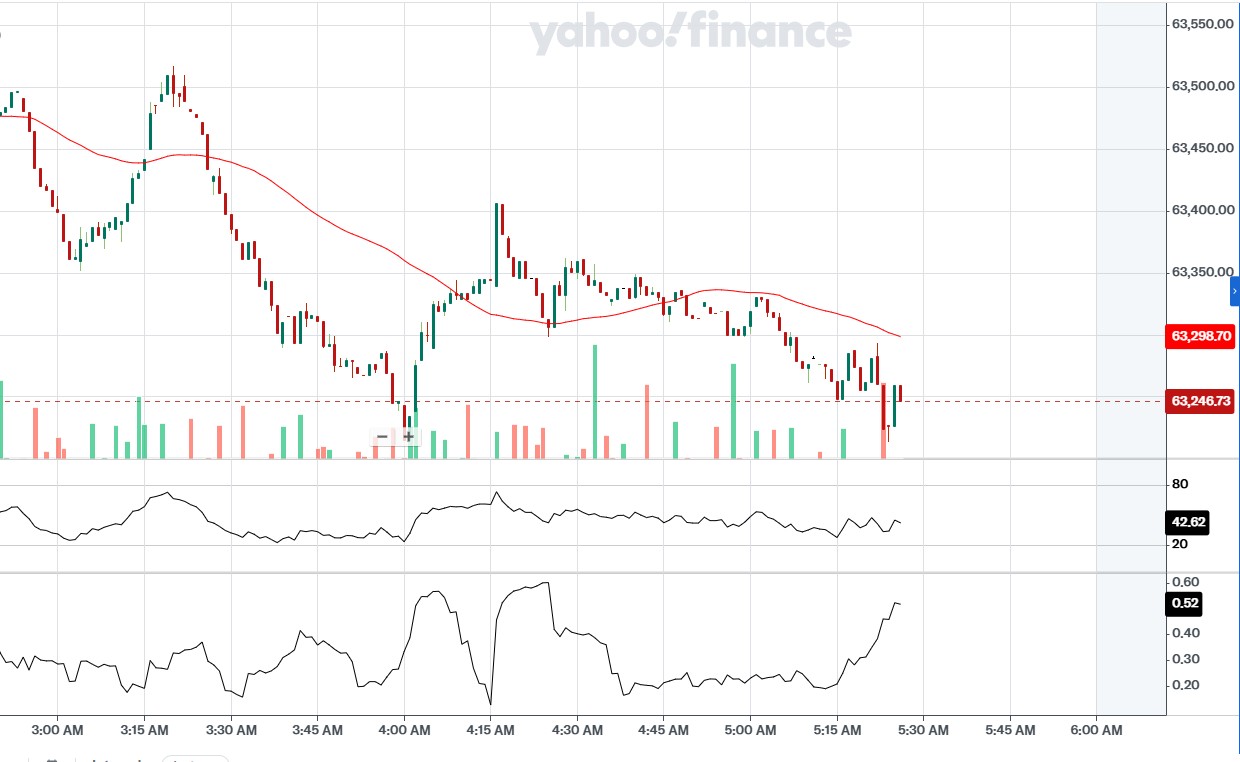Image resolution: width=1240 pixels, height=762 pixels.
Task: Click the 3:00 AM time label
Action: tap(58, 730)
